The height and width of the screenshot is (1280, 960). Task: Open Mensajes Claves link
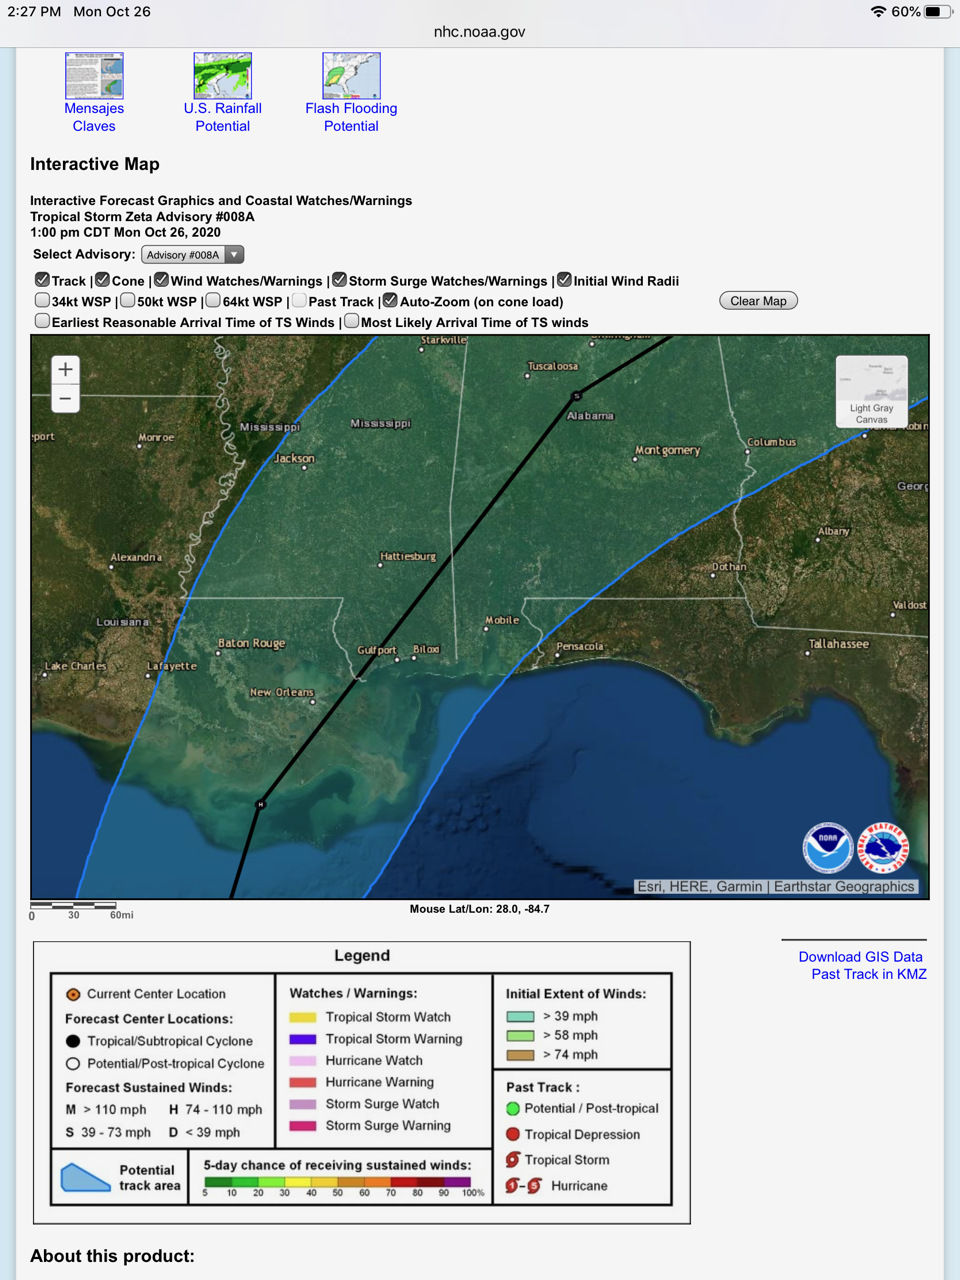(x=94, y=117)
